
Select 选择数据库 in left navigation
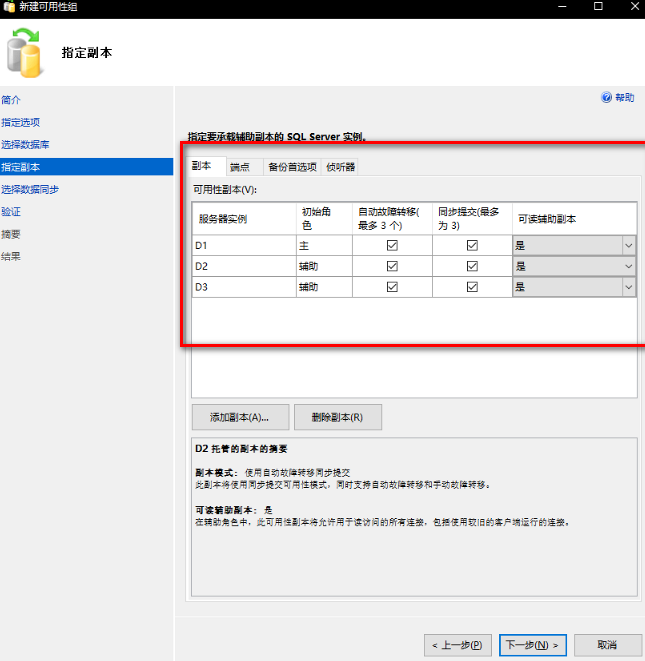(25, 144)
